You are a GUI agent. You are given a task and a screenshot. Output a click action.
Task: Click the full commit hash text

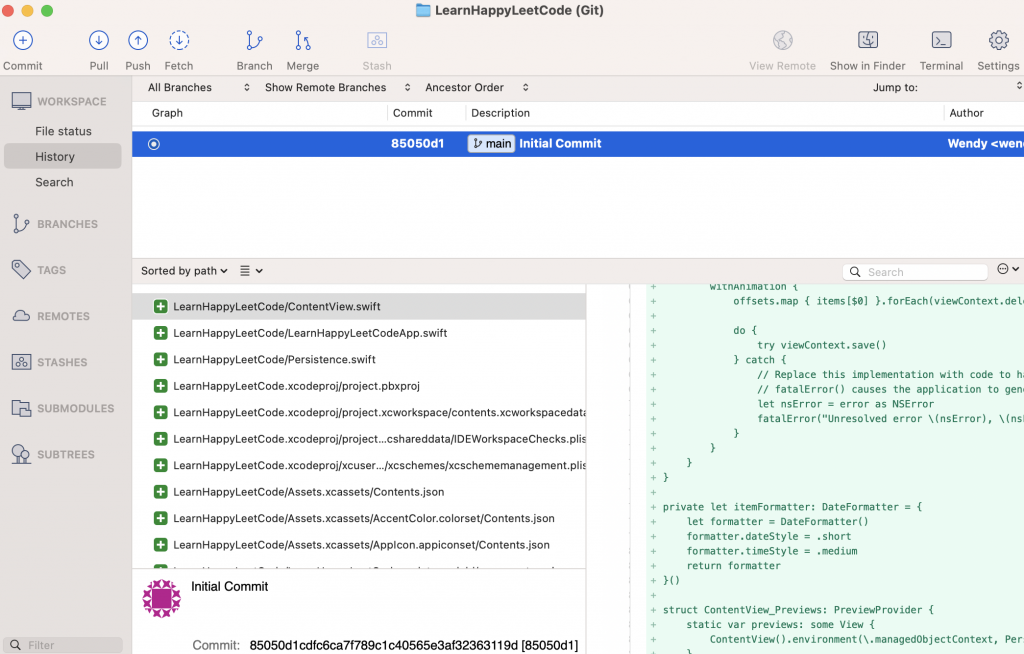click(x=413, y=646)
